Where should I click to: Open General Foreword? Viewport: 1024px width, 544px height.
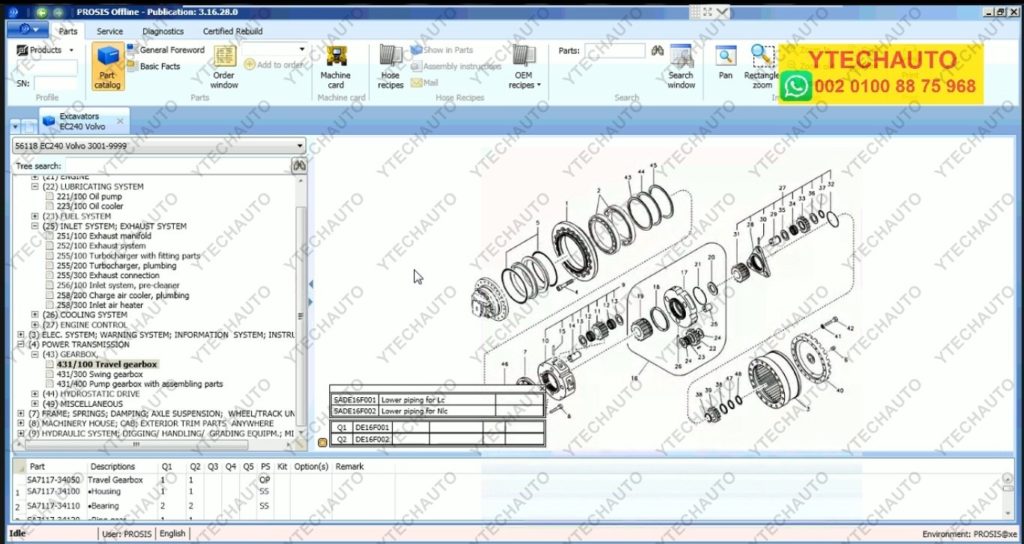pos(166,50)
